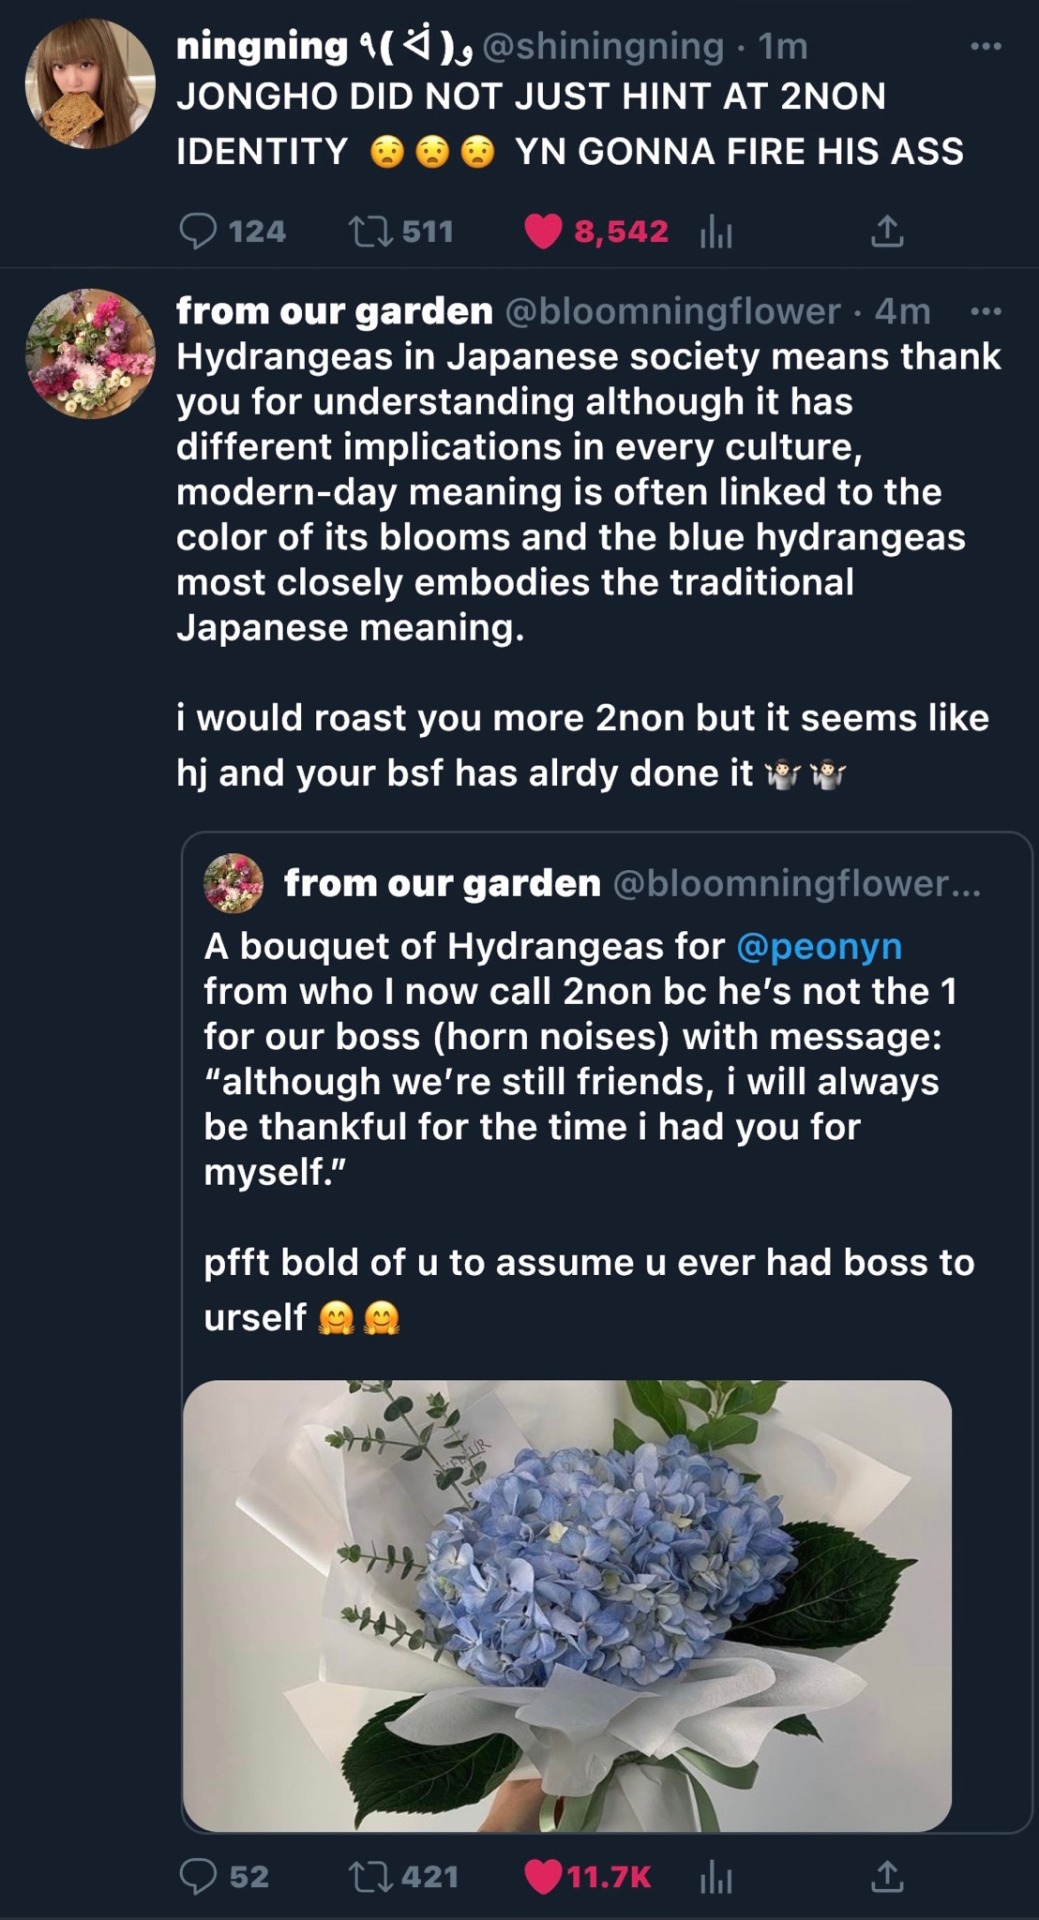Open from our garden's profile avatar
This screenshot has height=1920, width=1039.
(x=90, y=354)
